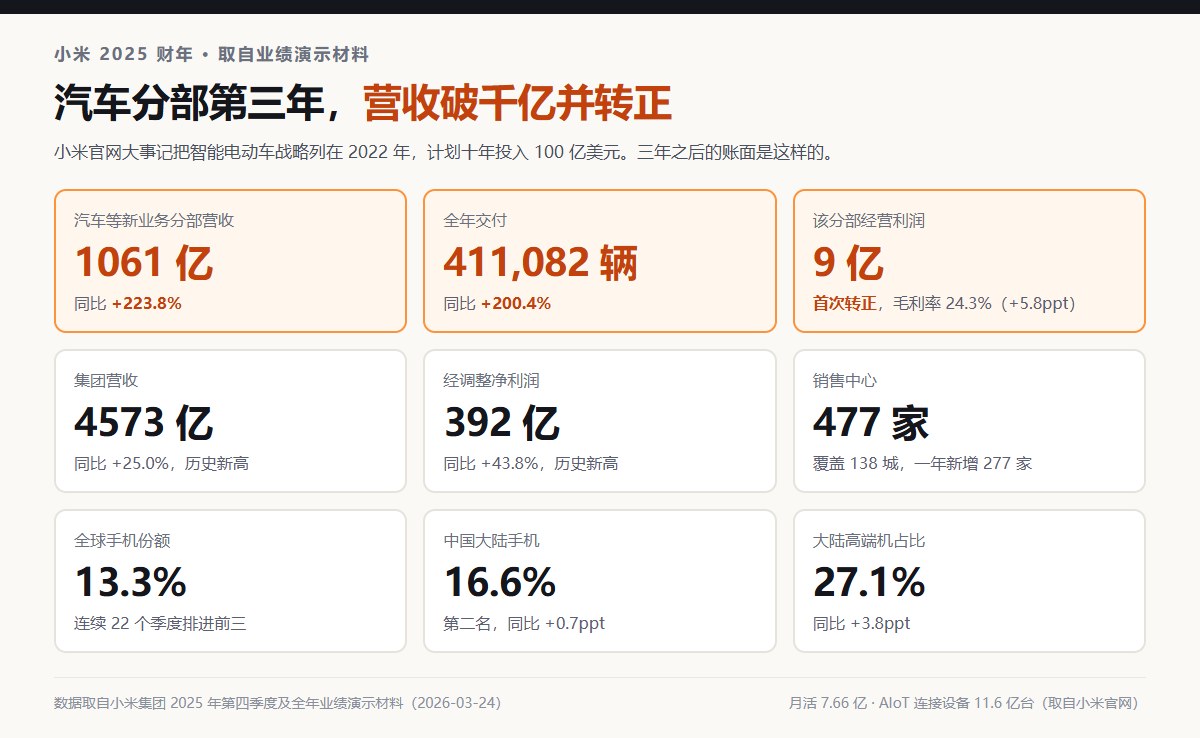Click the label "该分部经营利润"
Screen dimensions: 1200x738
869,220
